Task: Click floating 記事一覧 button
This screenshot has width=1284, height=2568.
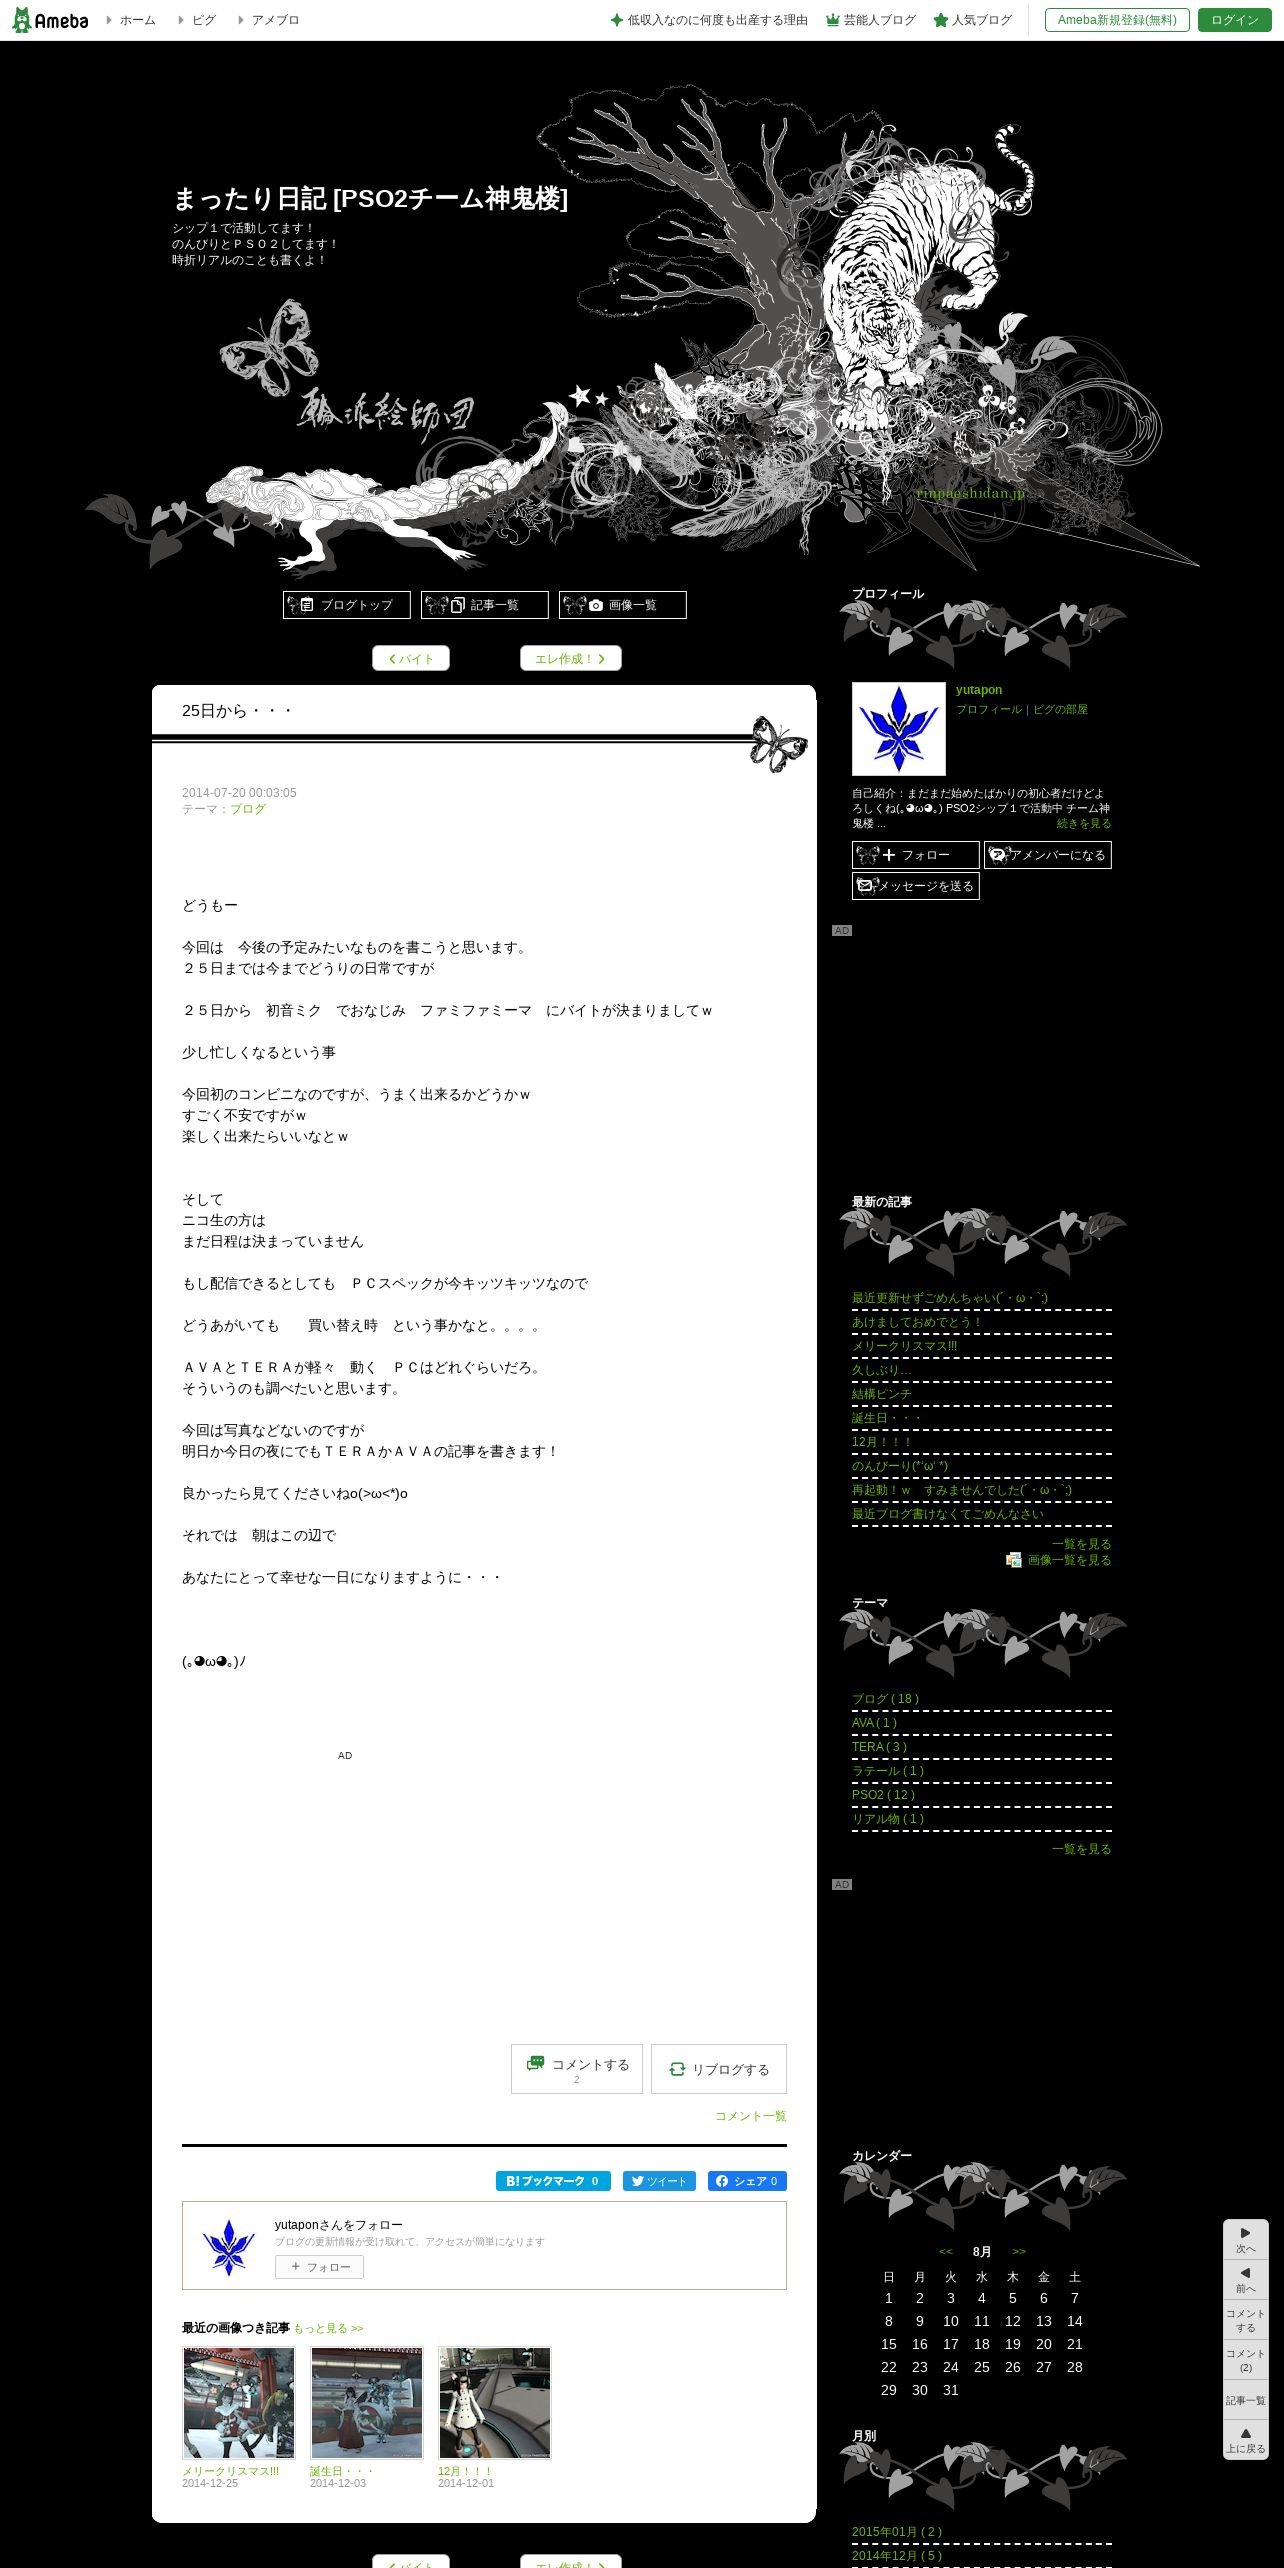Action: click(x=1245, y=2400)
